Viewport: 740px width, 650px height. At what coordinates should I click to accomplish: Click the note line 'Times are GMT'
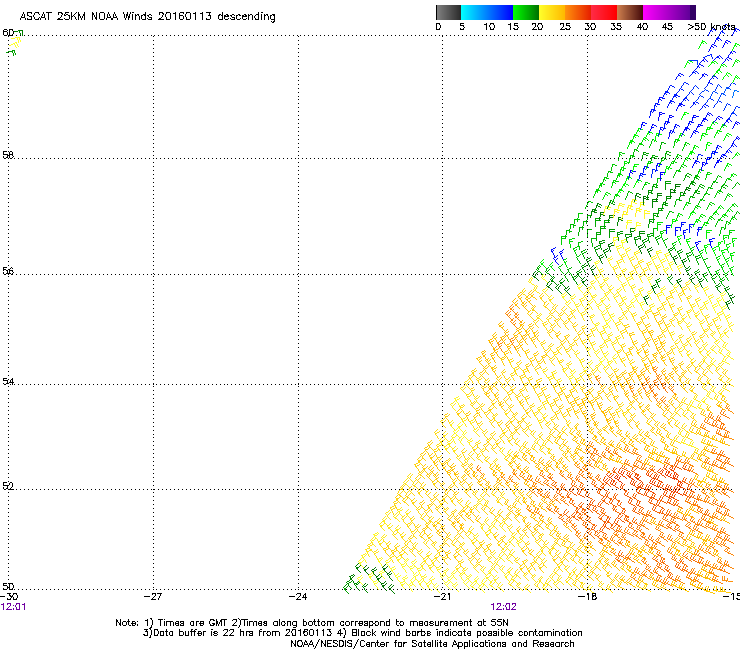[192, 623]
